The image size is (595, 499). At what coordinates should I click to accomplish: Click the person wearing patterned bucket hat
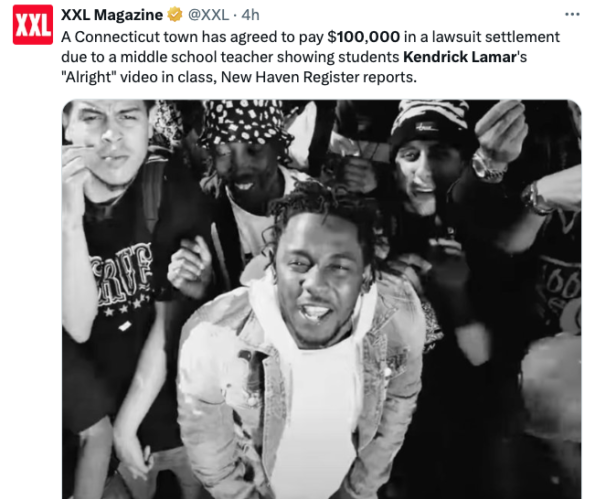[245, 152]
